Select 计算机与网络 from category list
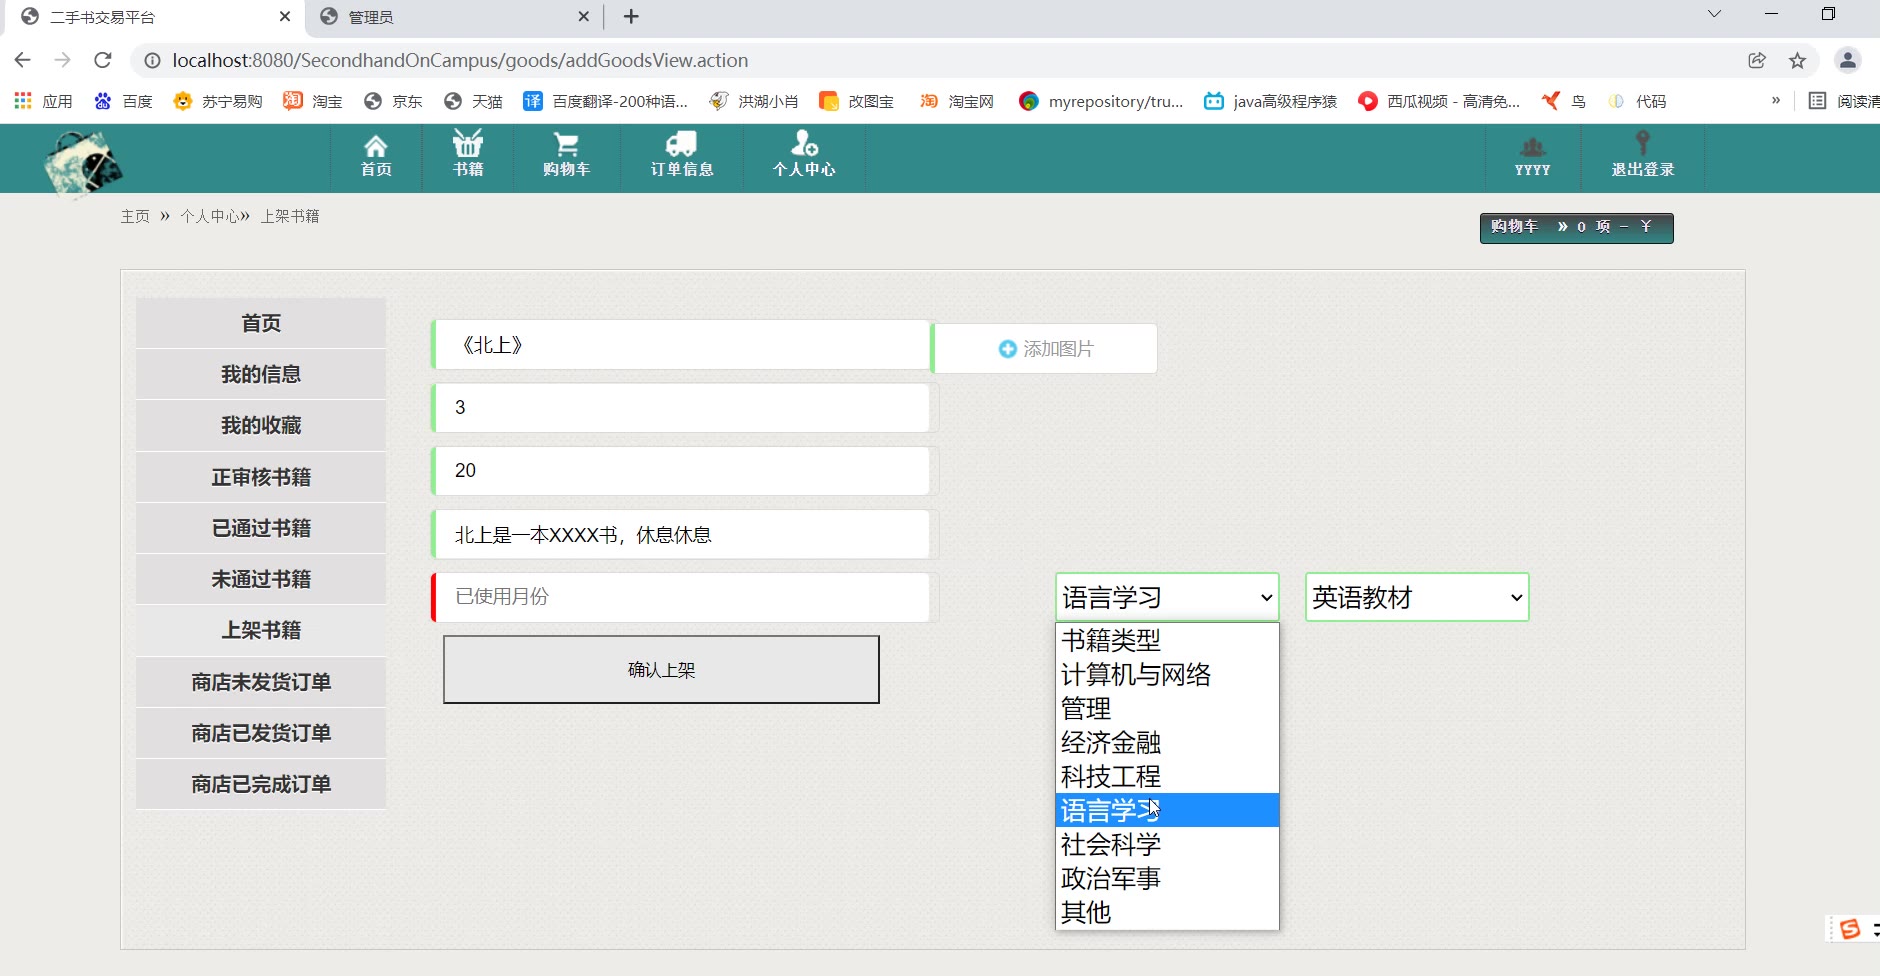The image size is (1880, 976). pyautogui.click(x=1136, y=675)
